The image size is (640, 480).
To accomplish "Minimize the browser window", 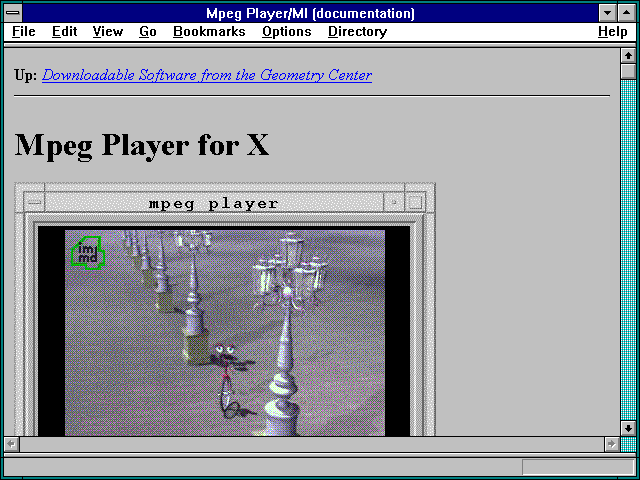I will (x=608, y=13).
